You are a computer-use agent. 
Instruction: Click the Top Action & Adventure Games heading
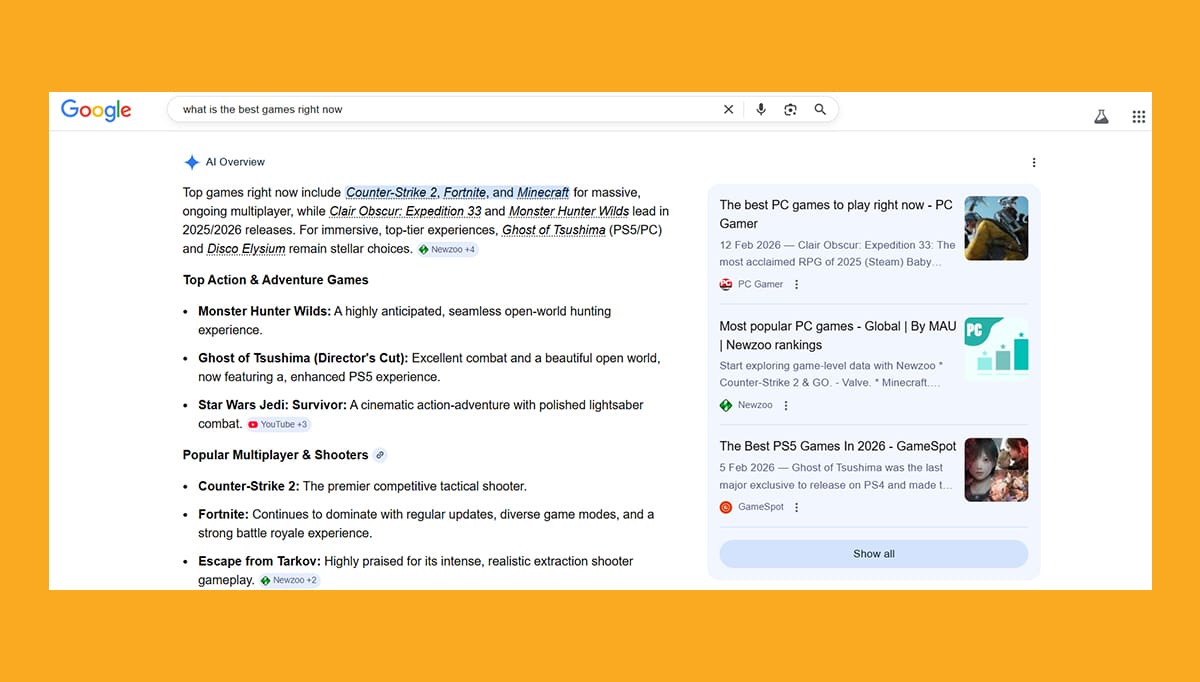click(276, 280)
